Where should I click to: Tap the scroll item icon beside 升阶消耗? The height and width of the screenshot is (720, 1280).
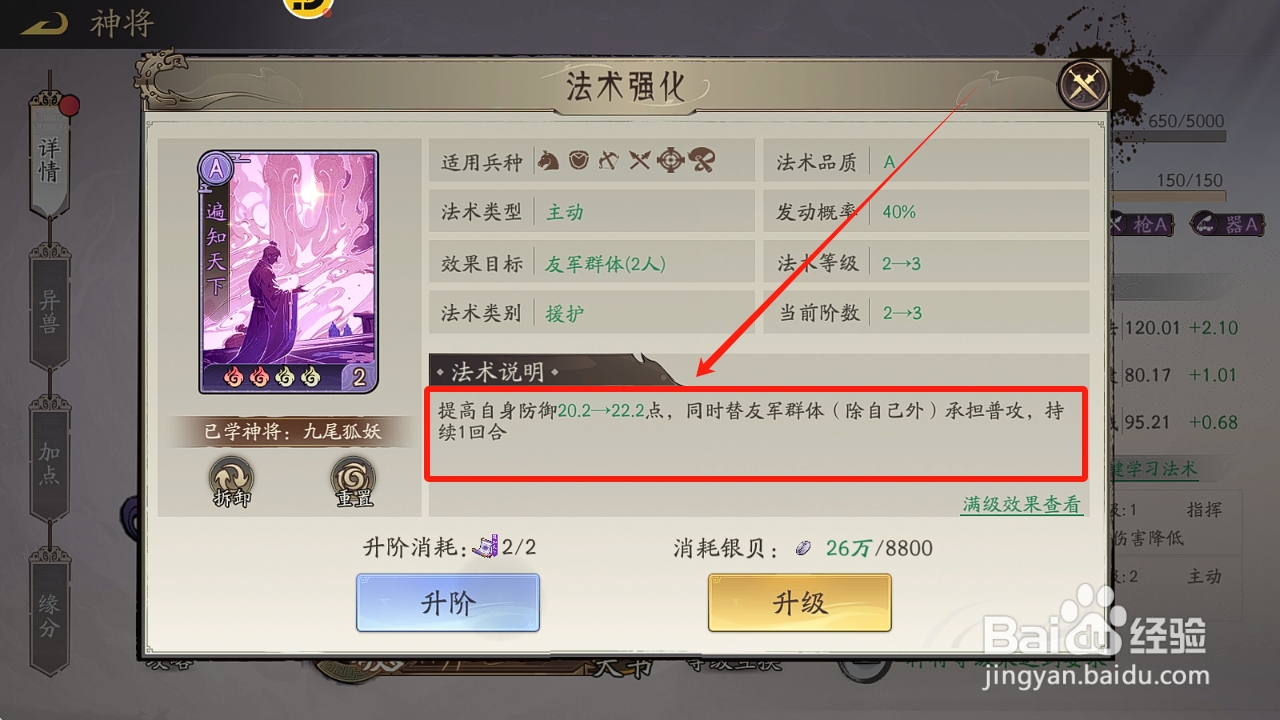[485, 547]
